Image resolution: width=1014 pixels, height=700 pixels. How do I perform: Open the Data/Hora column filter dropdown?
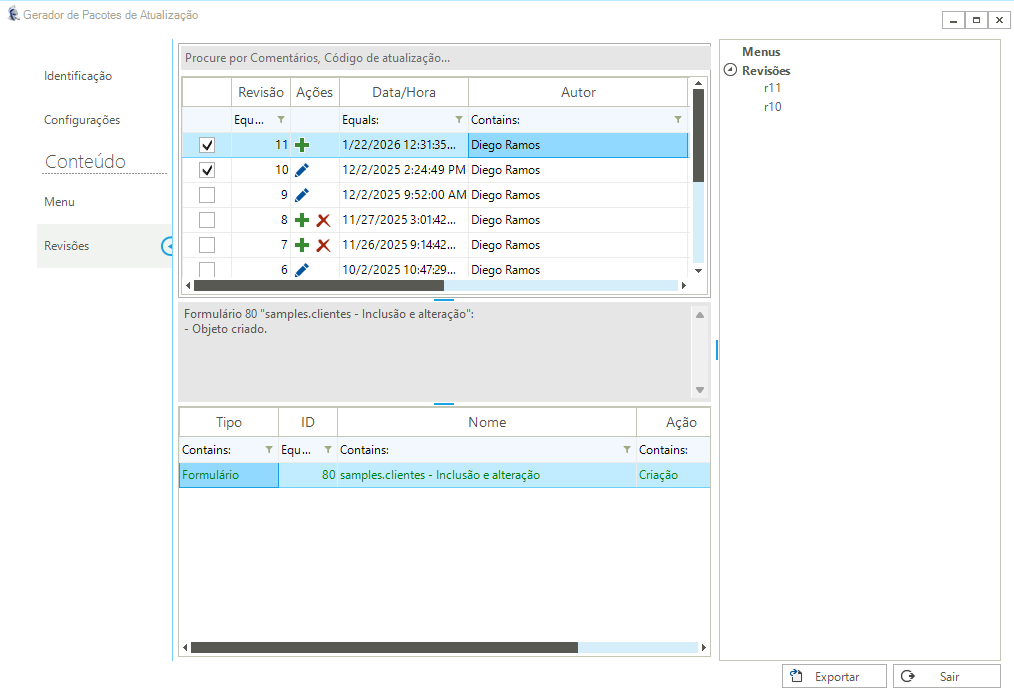[x=459, y=120]
